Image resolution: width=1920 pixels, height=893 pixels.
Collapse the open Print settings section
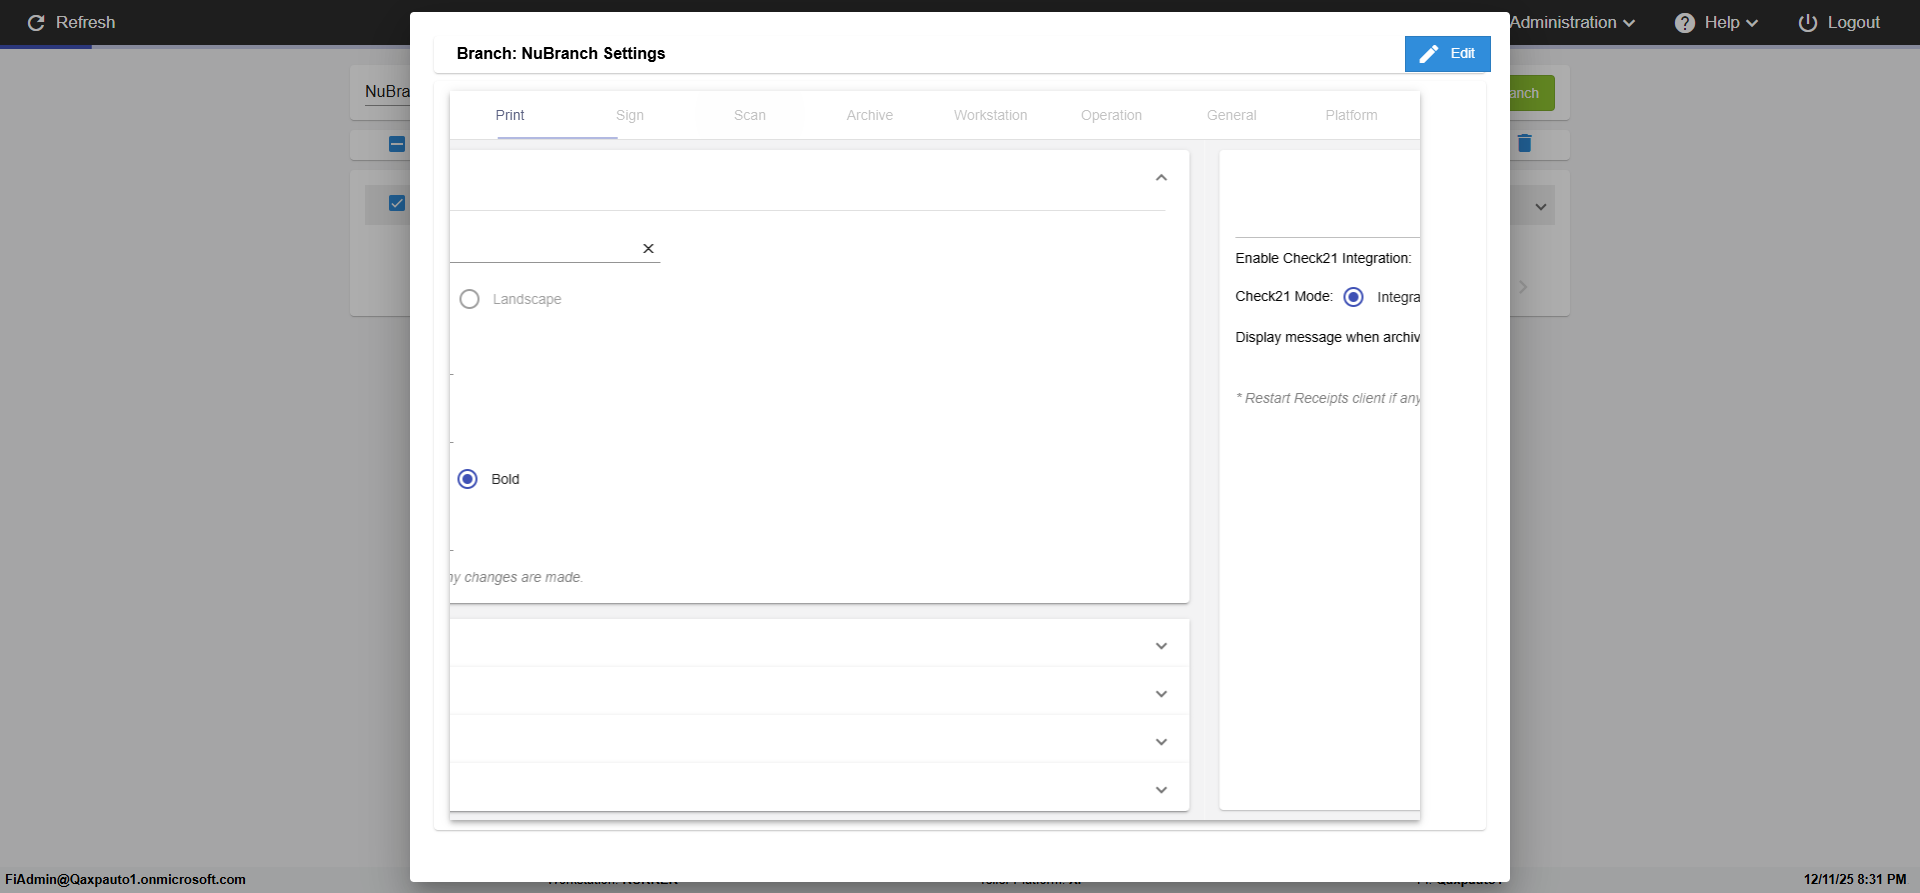click(x=1161, y=178)
